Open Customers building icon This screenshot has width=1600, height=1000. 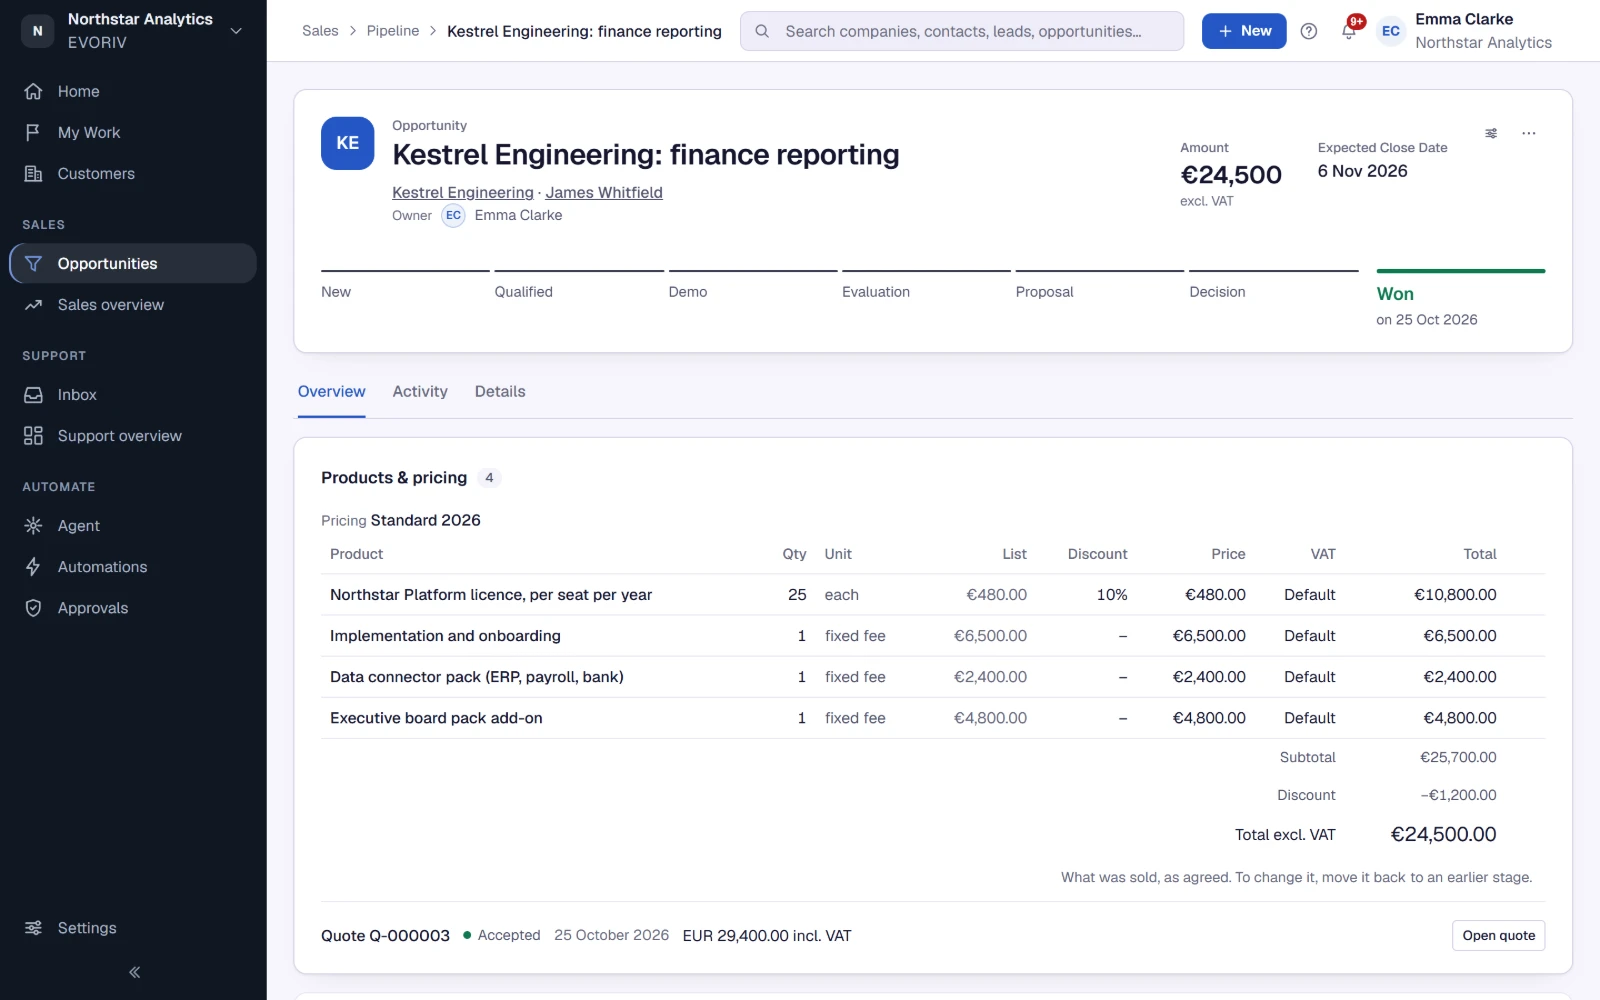(x=33, y=173)
